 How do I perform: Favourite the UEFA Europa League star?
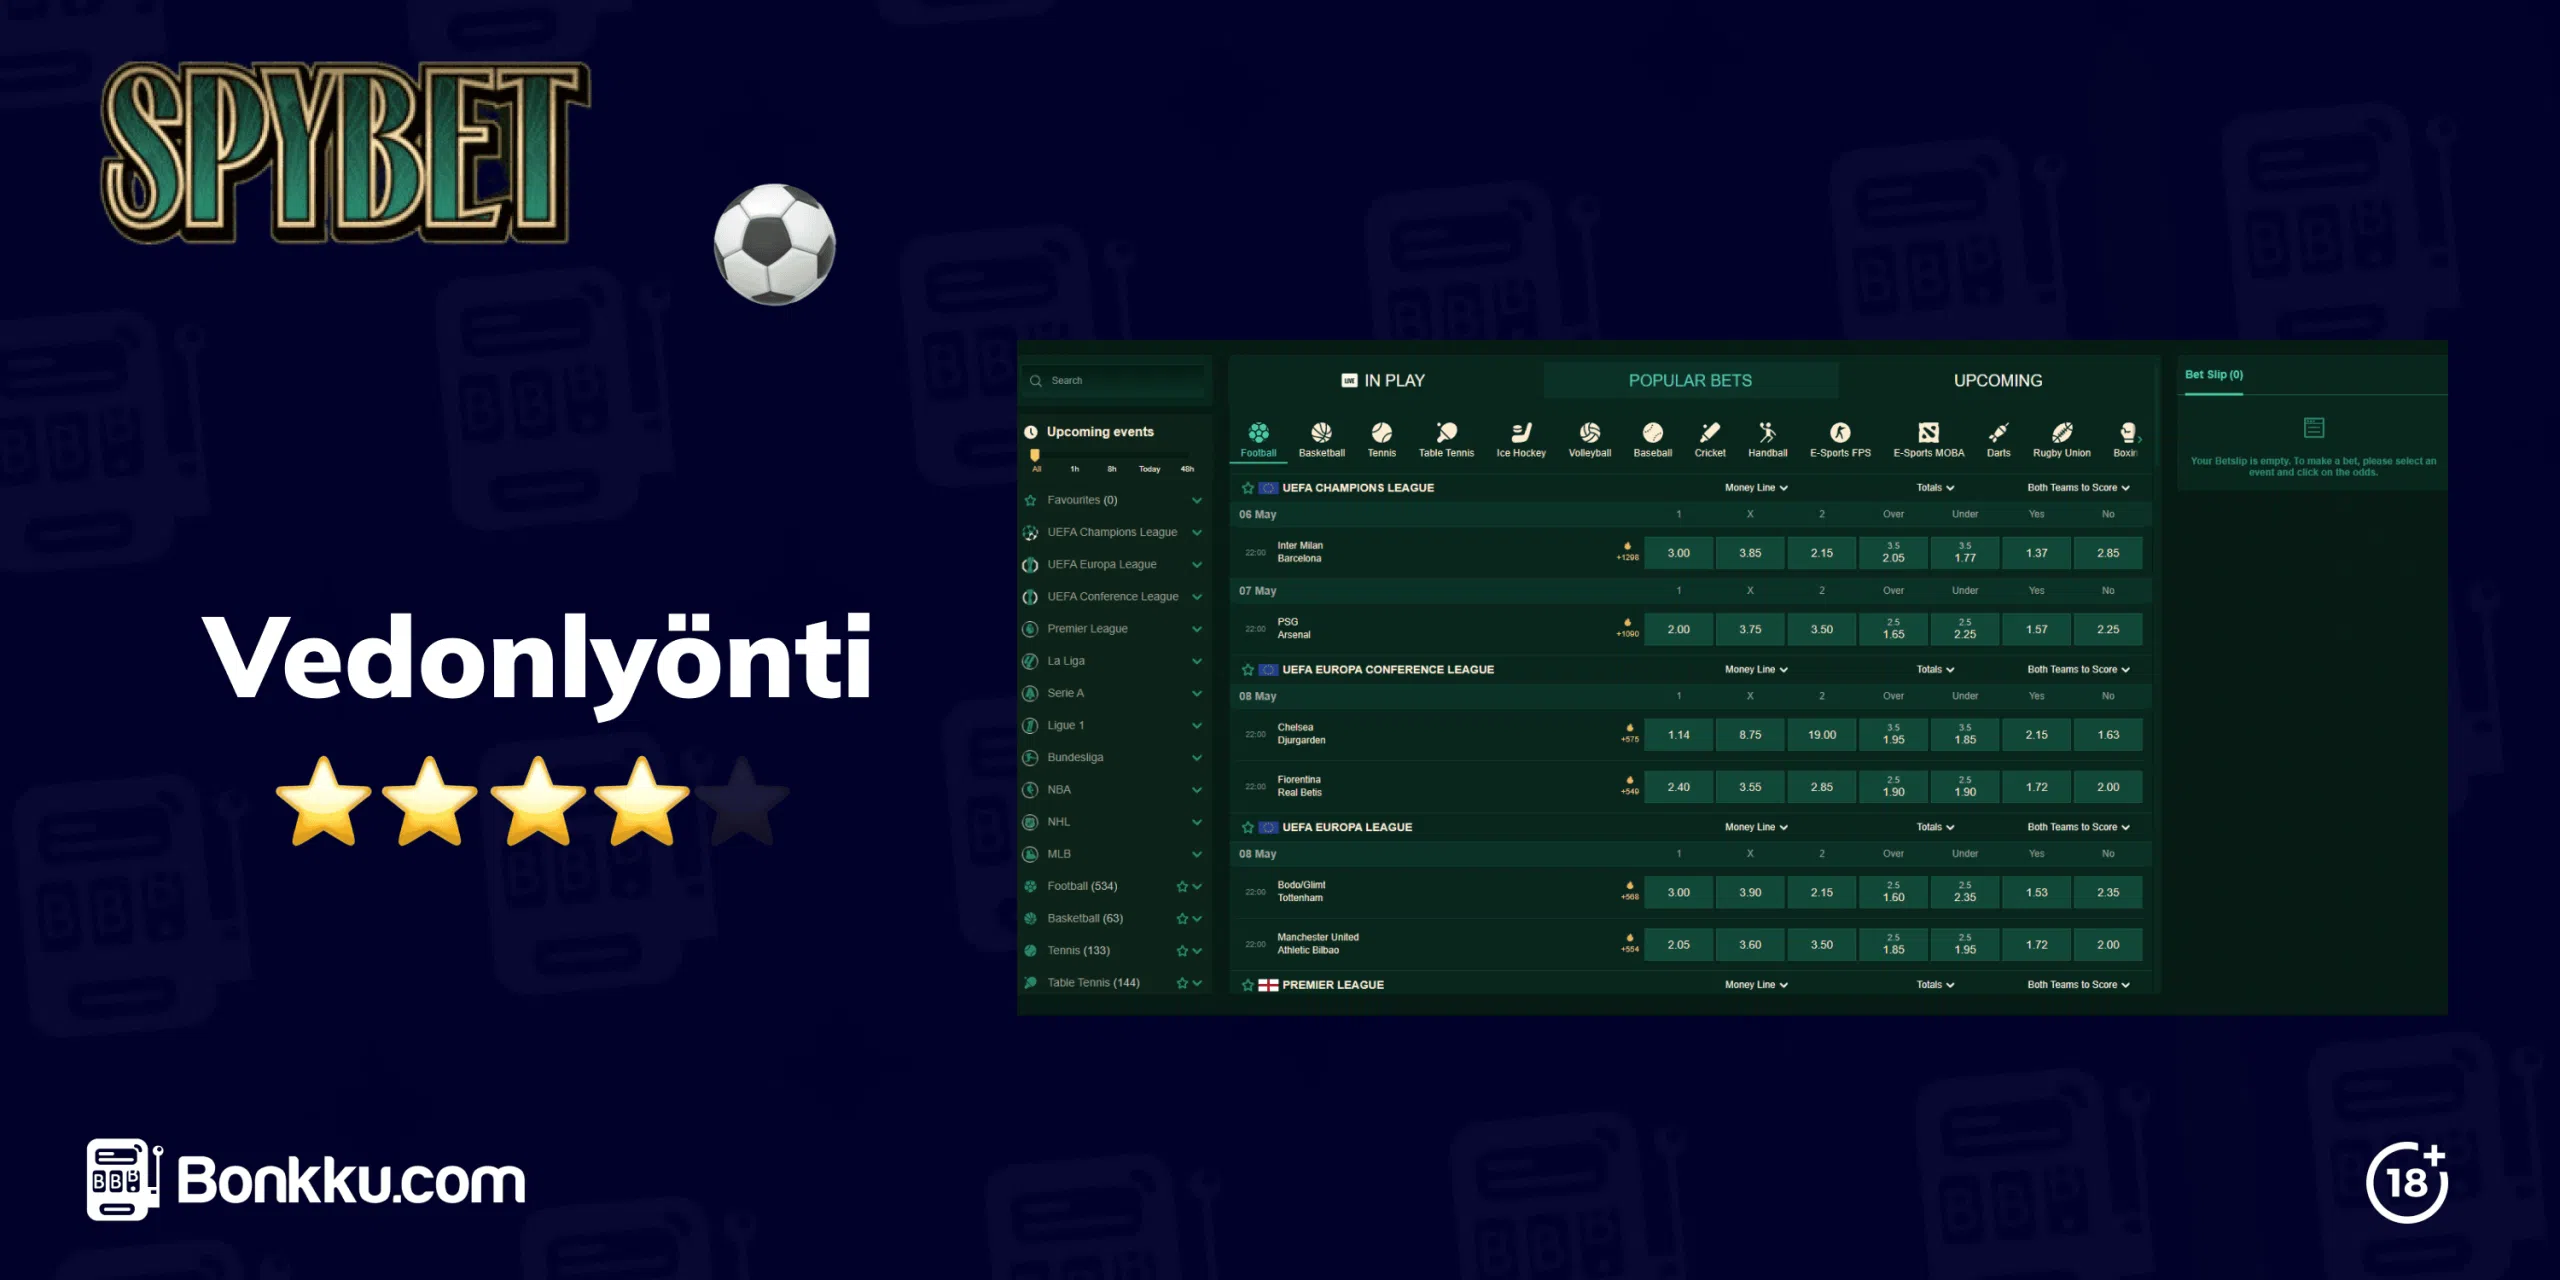coord(1247,828)
